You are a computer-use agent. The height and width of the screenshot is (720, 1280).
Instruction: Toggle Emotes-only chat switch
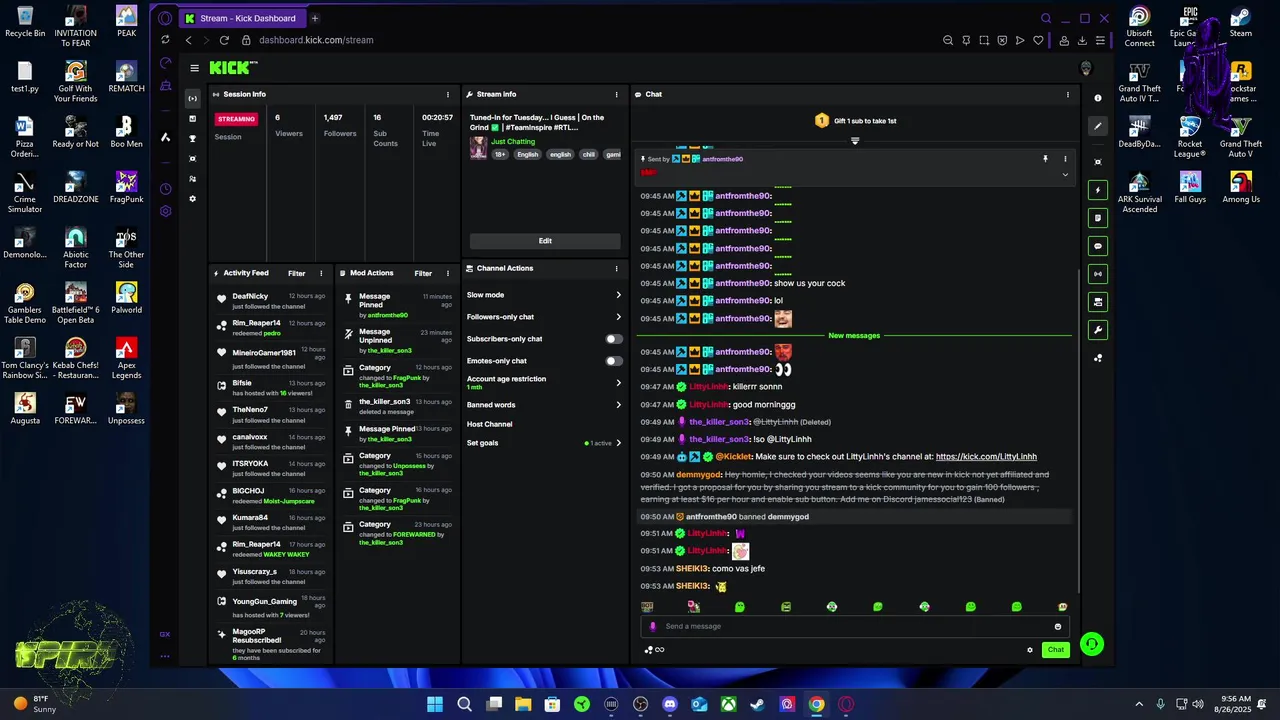[613, 361]
